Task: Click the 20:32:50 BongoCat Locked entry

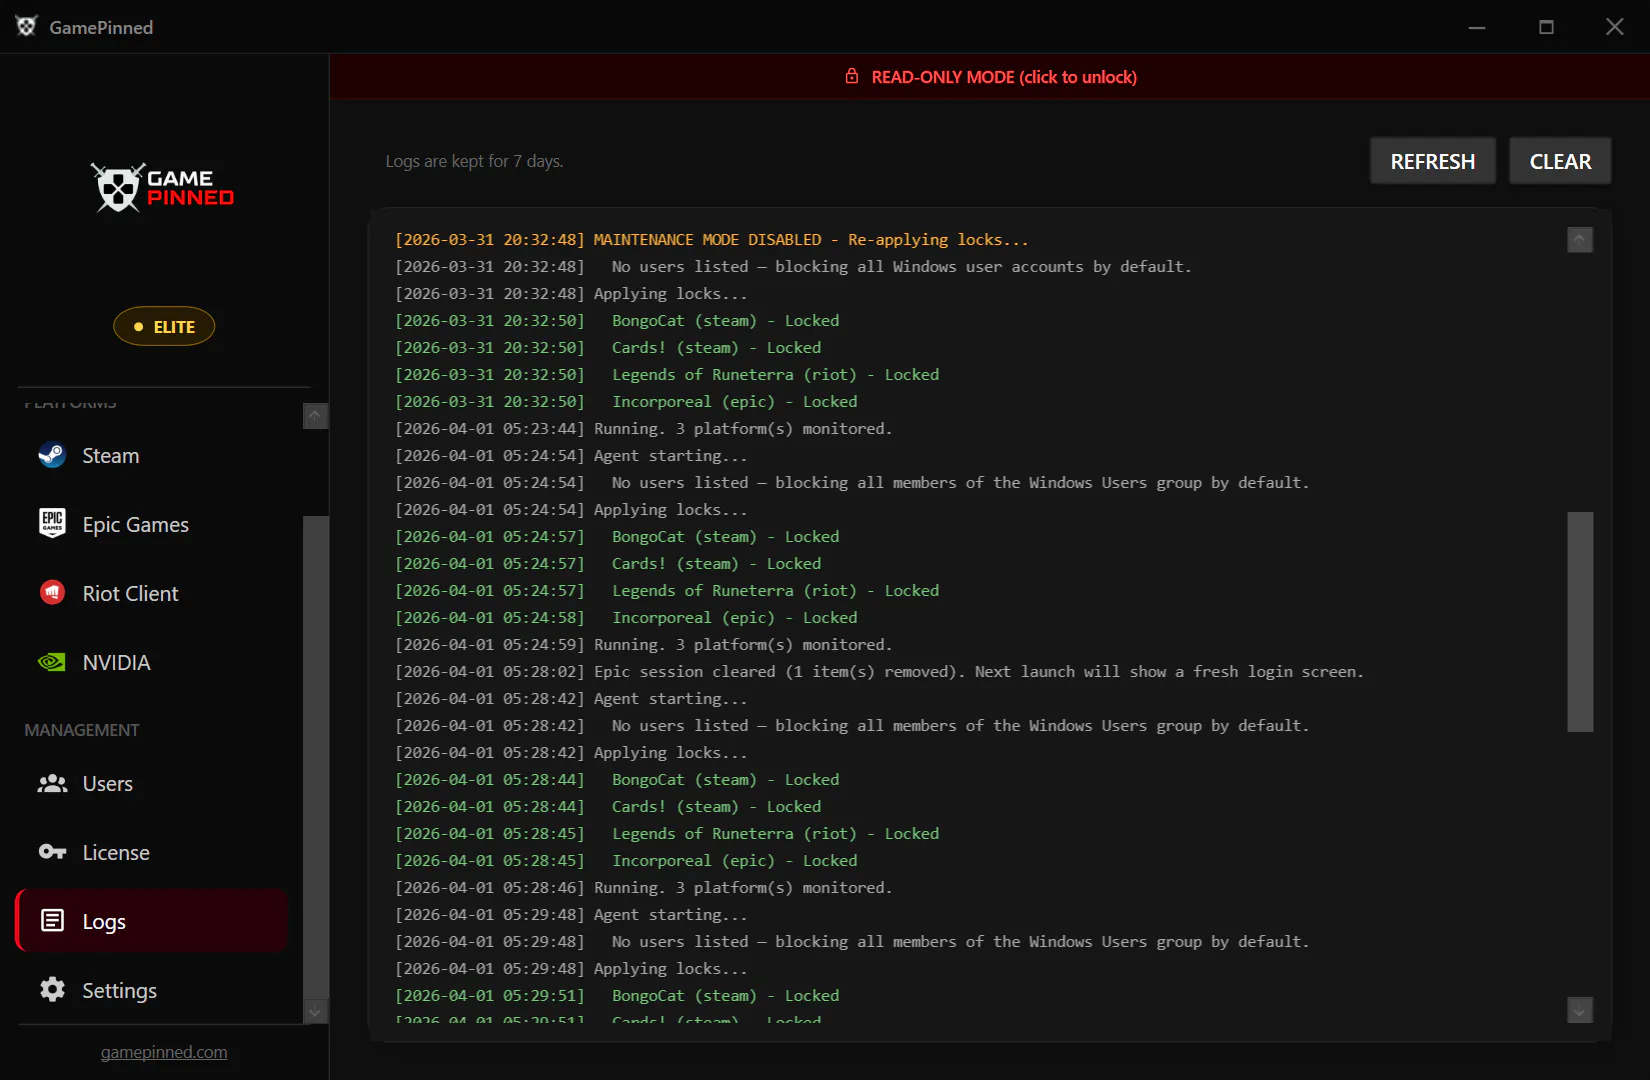Action: coord(617,320)
